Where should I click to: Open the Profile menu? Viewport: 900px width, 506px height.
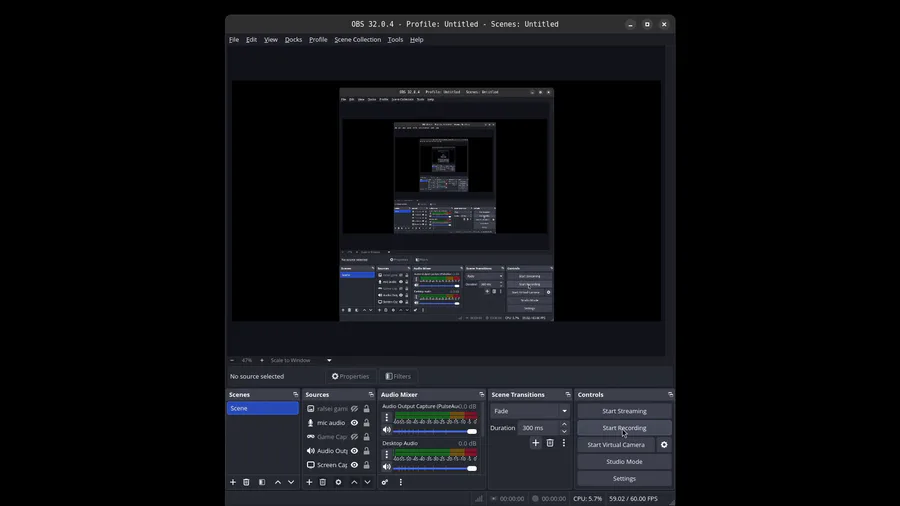(318, 40)
